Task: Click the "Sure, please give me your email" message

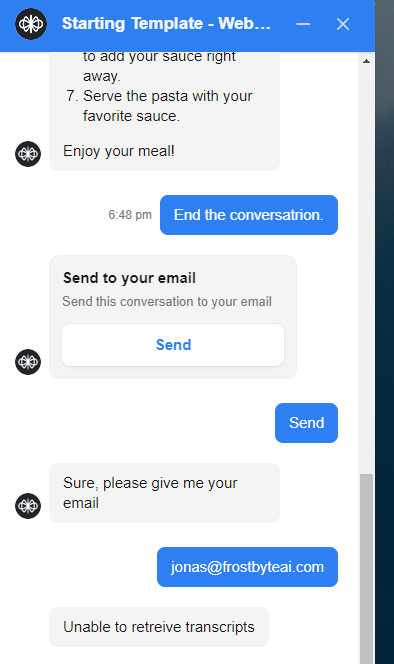Action: 164,493
